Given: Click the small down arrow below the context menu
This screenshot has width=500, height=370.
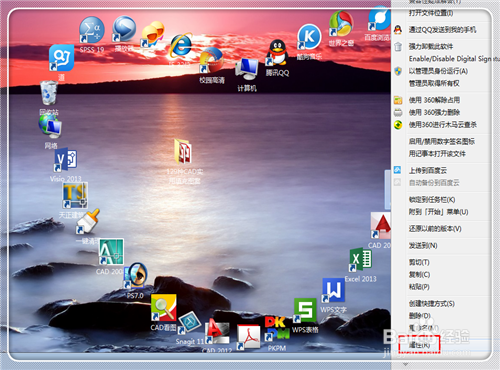Looking at the screenshot, I should click(x=405, y=364).
